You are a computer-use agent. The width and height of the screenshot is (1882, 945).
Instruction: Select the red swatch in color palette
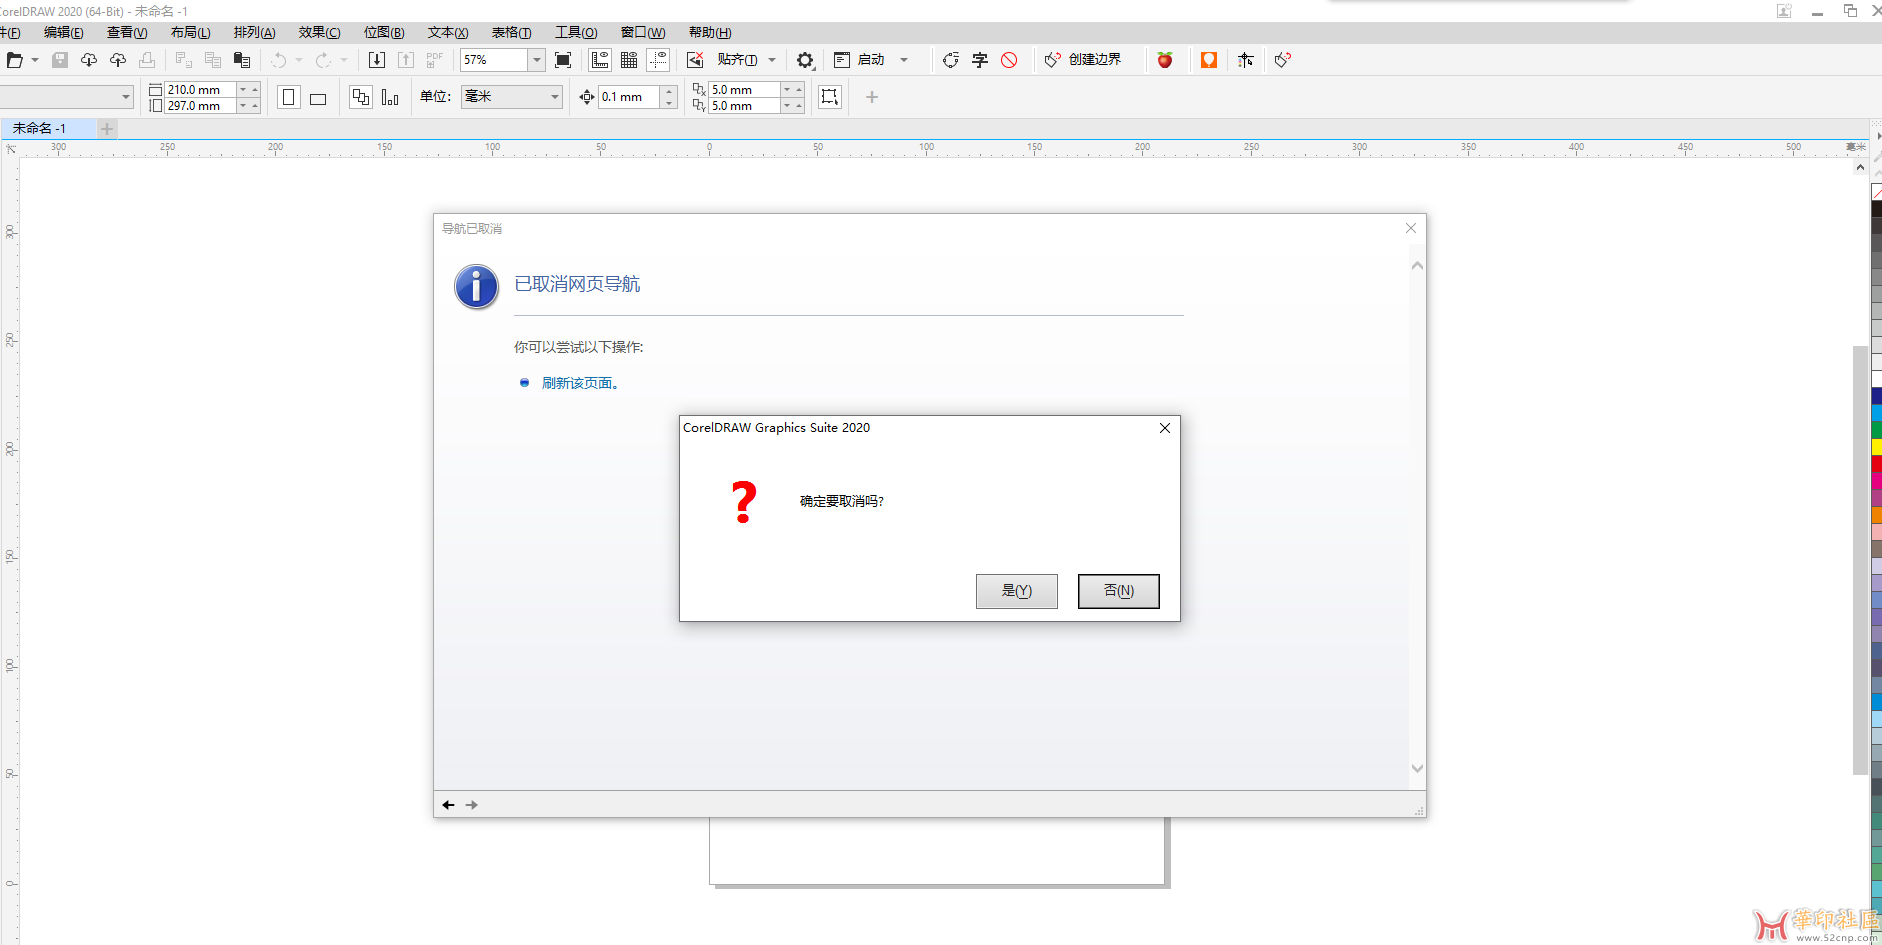click(x=1877, y=464)
